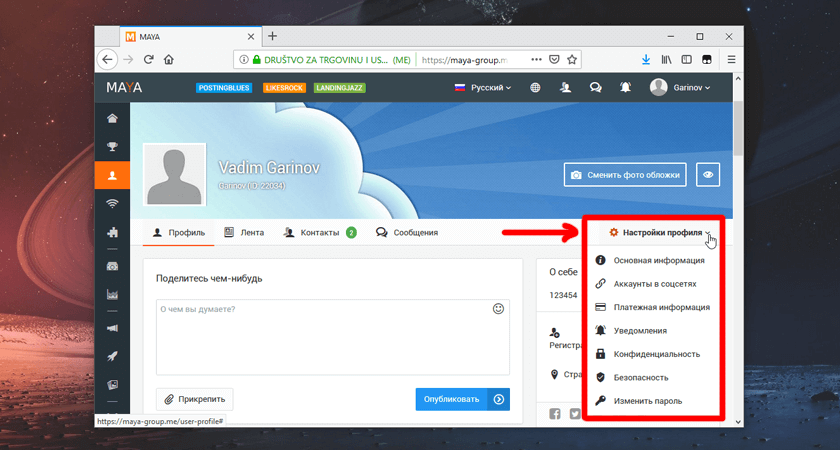840x450 pixels.
Task: Open the megaphone icon in sidebar
Action: (x=112, y=328)
